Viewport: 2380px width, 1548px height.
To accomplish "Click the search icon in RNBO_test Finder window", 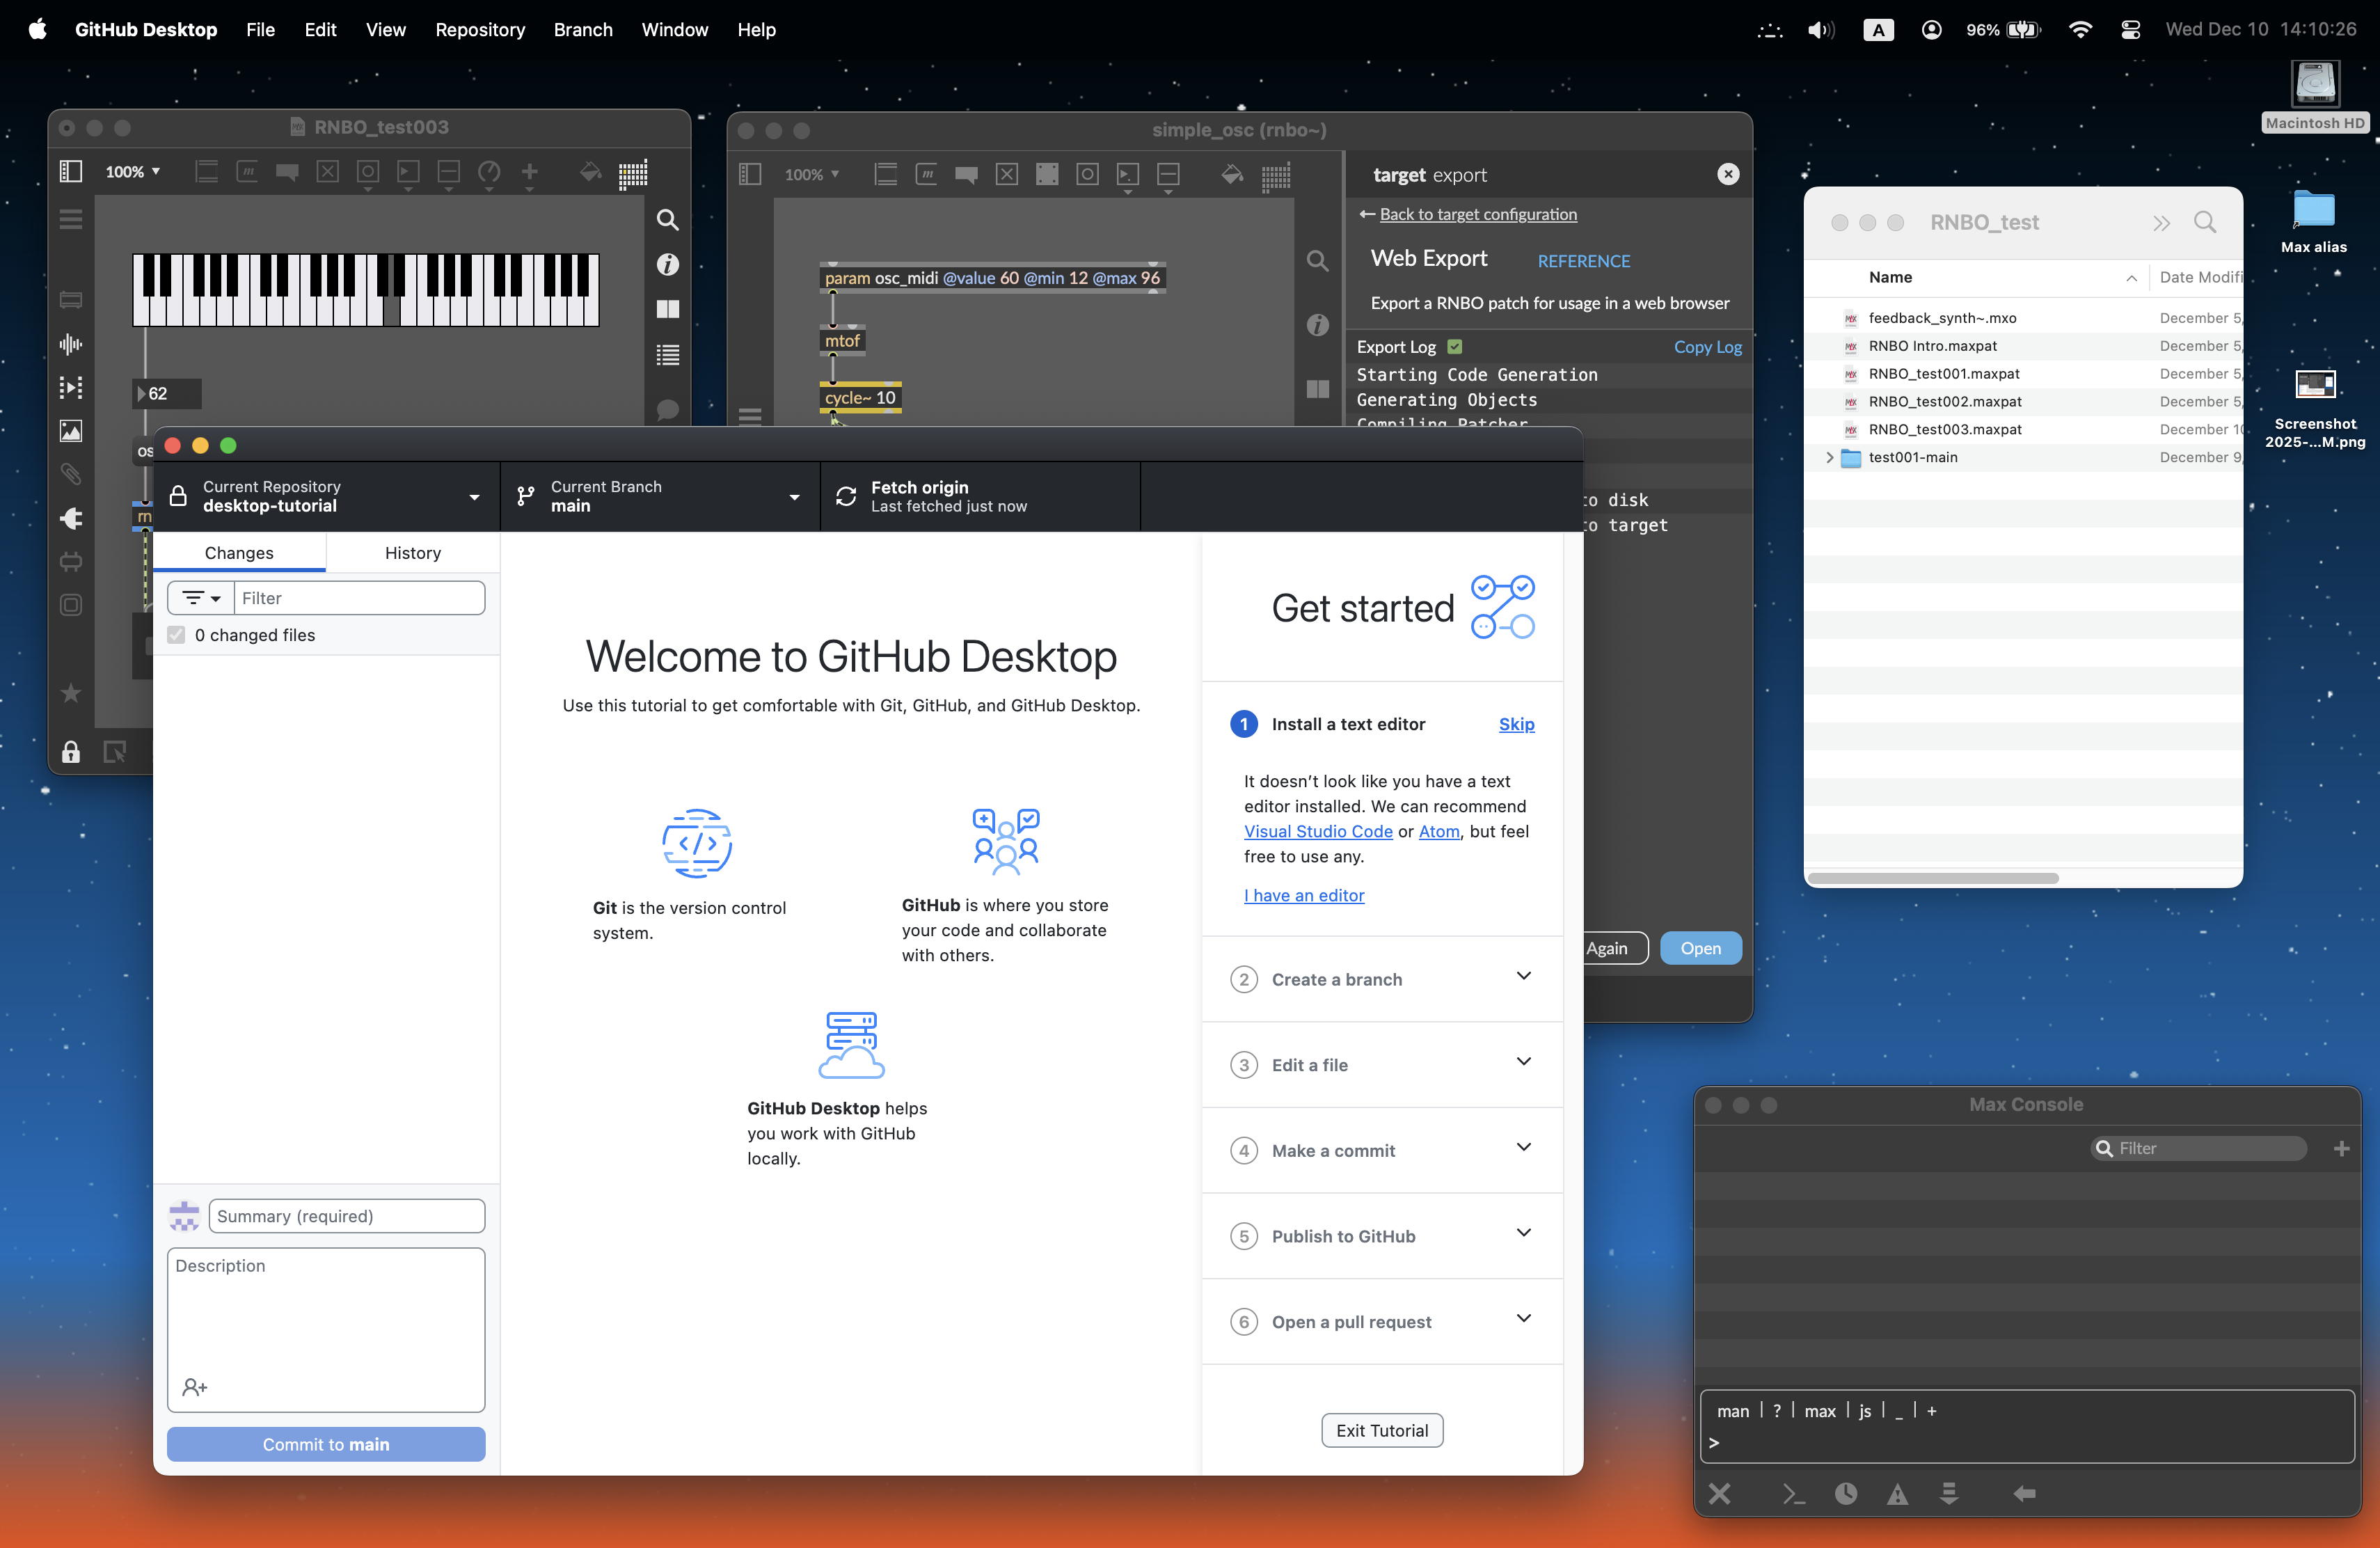I will click(x=2204, y=222).
